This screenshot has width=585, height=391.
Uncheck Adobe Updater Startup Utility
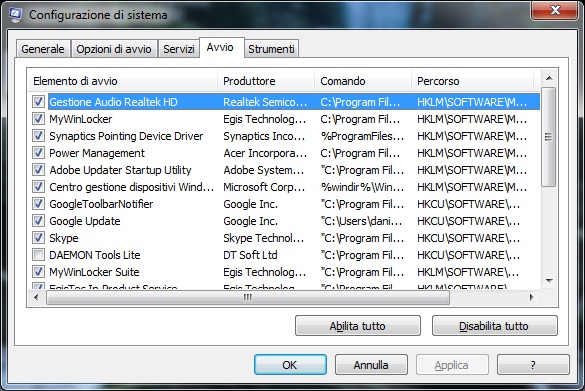(x=38, y=170)
